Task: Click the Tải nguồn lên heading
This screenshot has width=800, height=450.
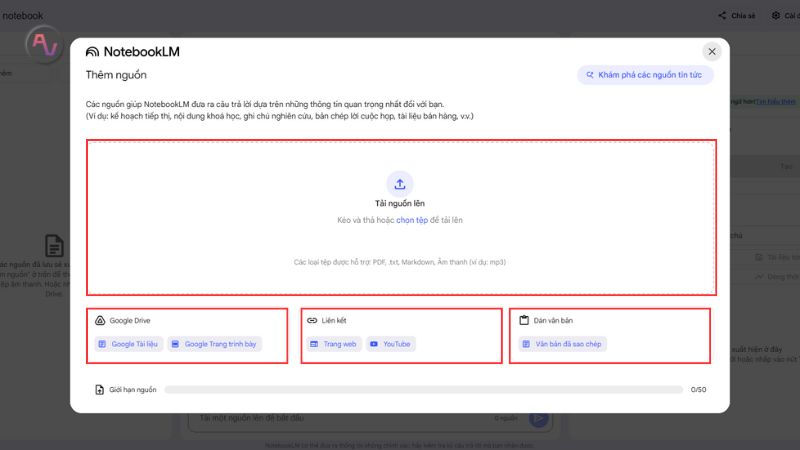Action: [400, 204]
